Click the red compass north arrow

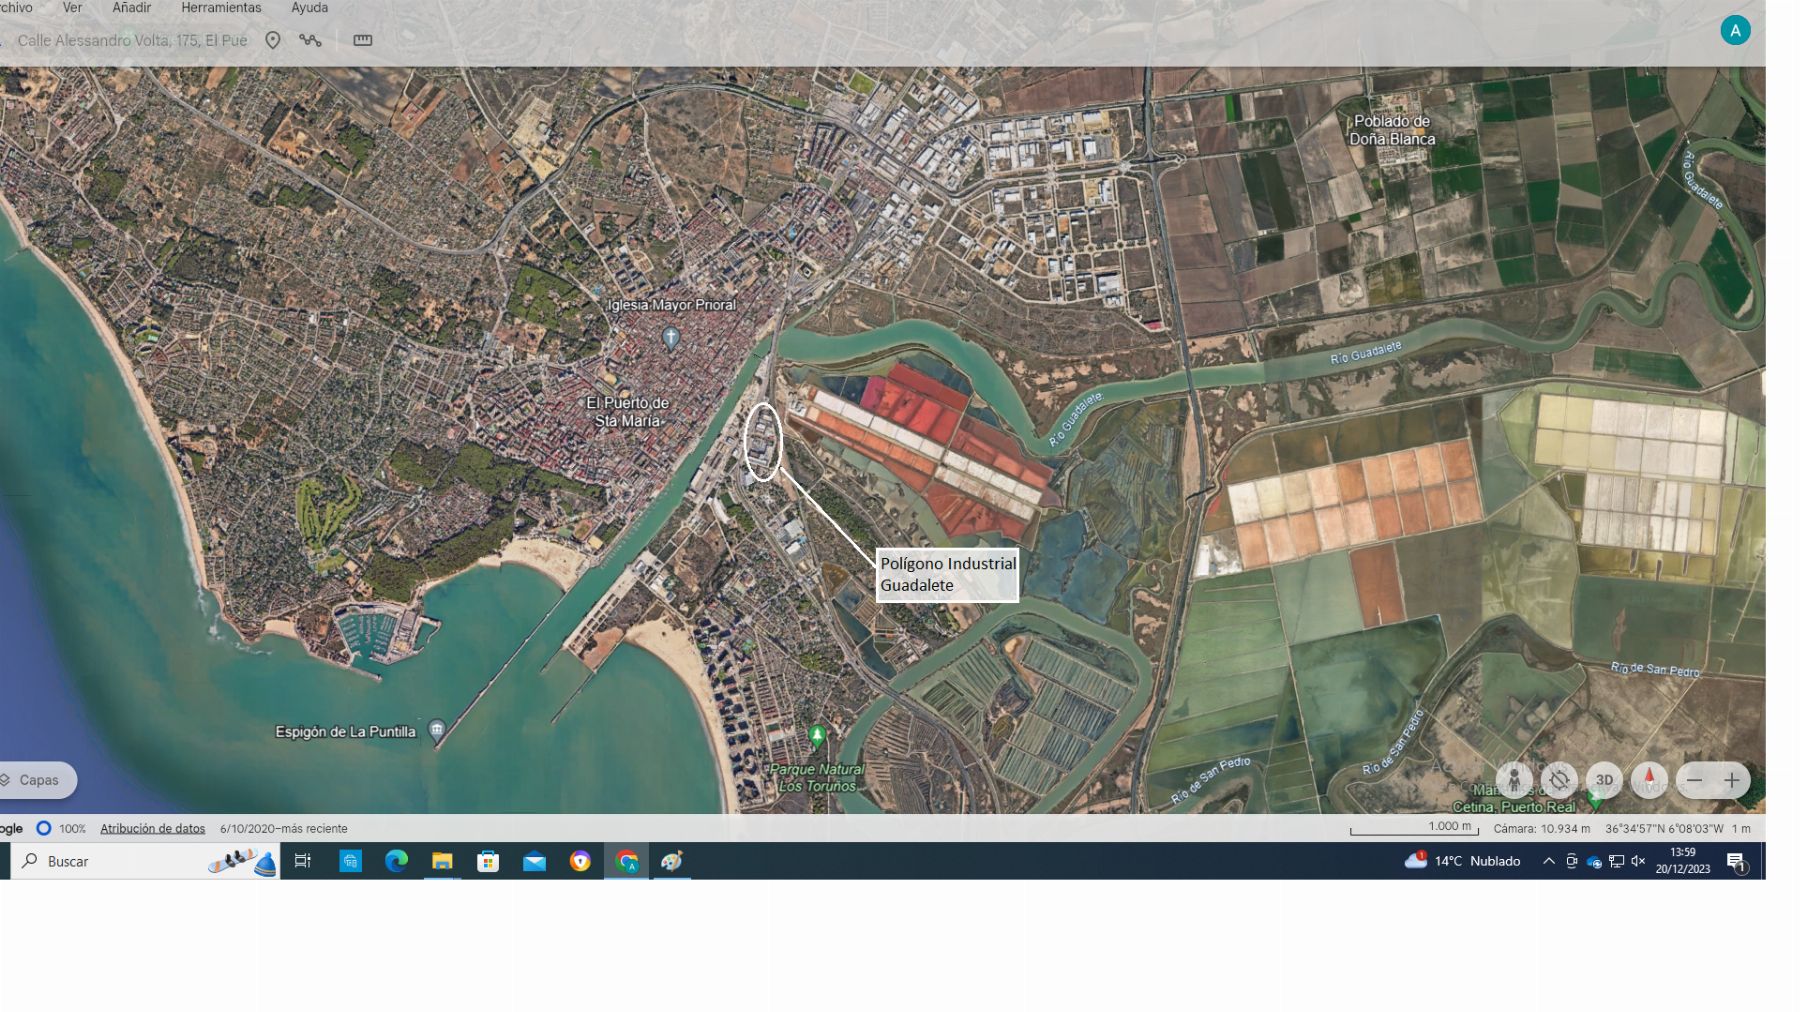(x=1649, y=779)
